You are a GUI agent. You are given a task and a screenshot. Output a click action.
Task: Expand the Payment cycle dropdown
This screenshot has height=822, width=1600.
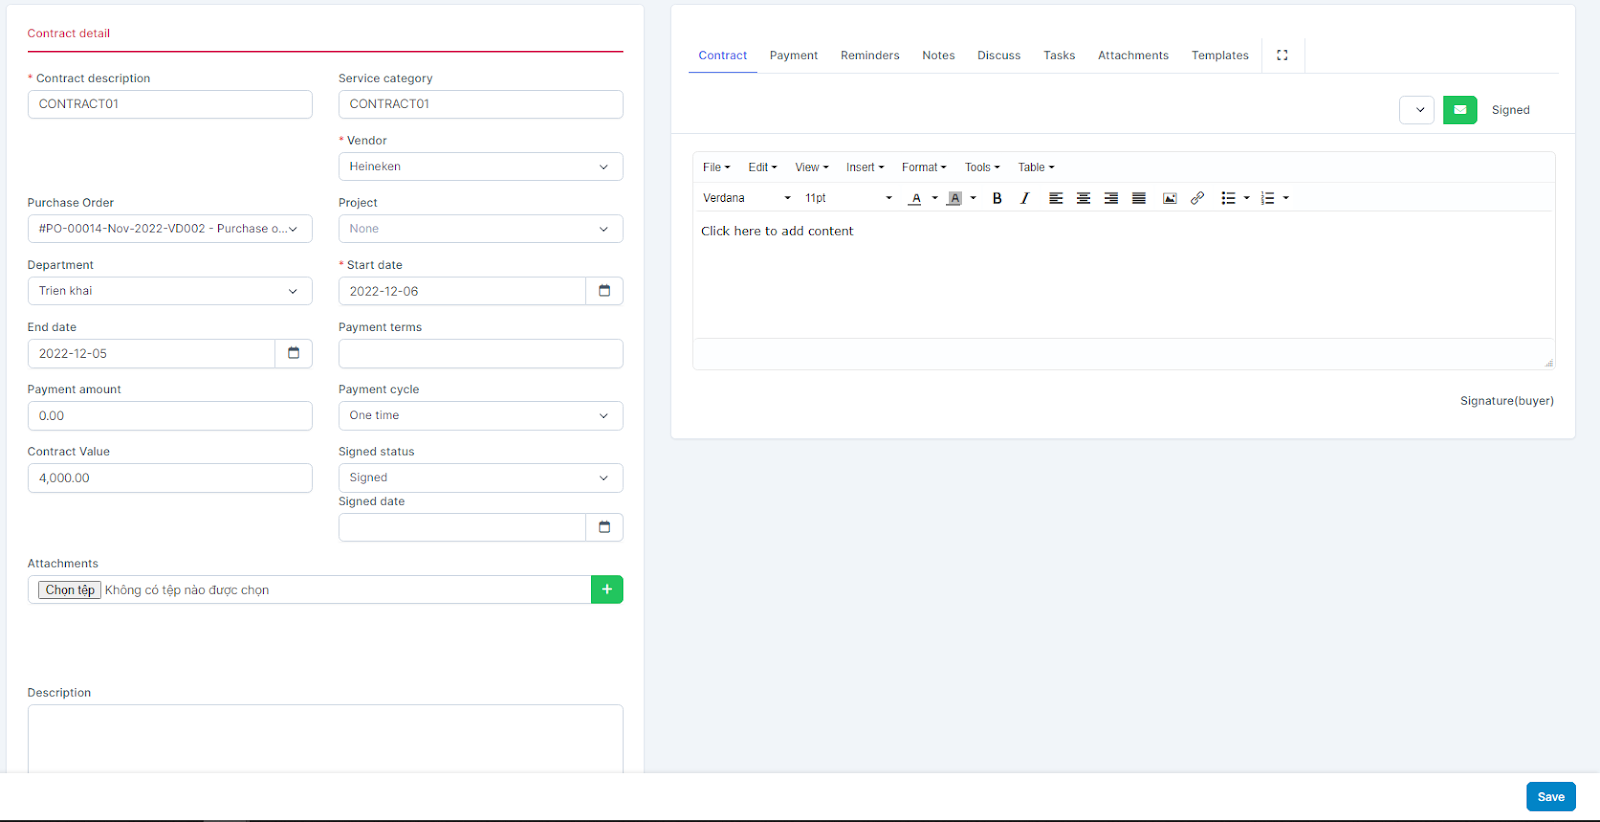click(480, 416)
